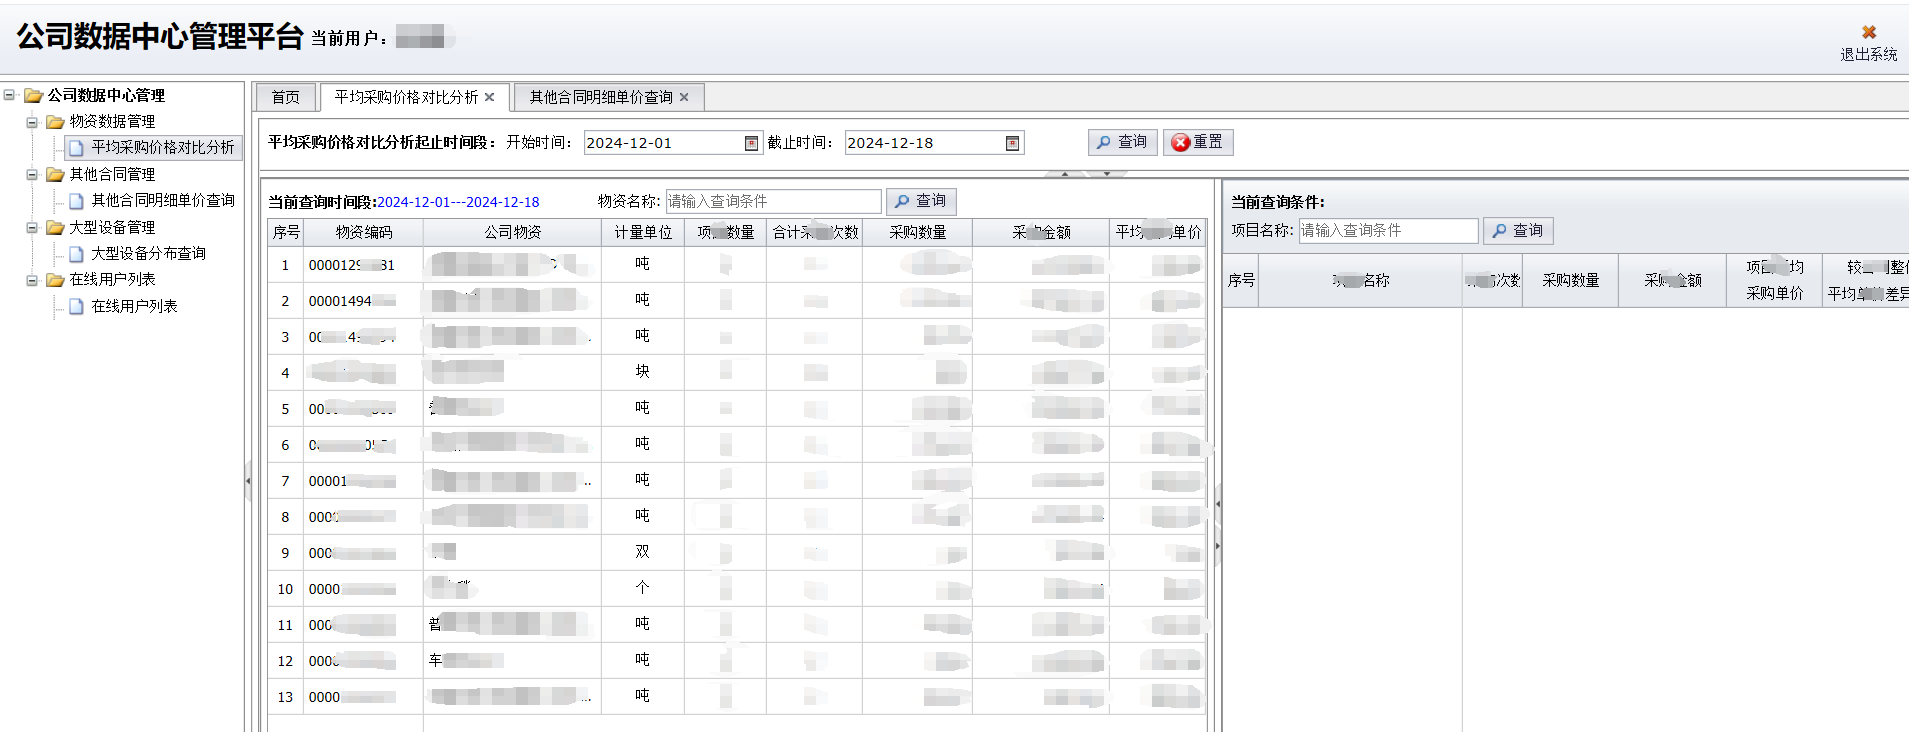Click the 退出系统 exit icon
The width and height of the screenshot is (1909, 732).
(1868, 33)
